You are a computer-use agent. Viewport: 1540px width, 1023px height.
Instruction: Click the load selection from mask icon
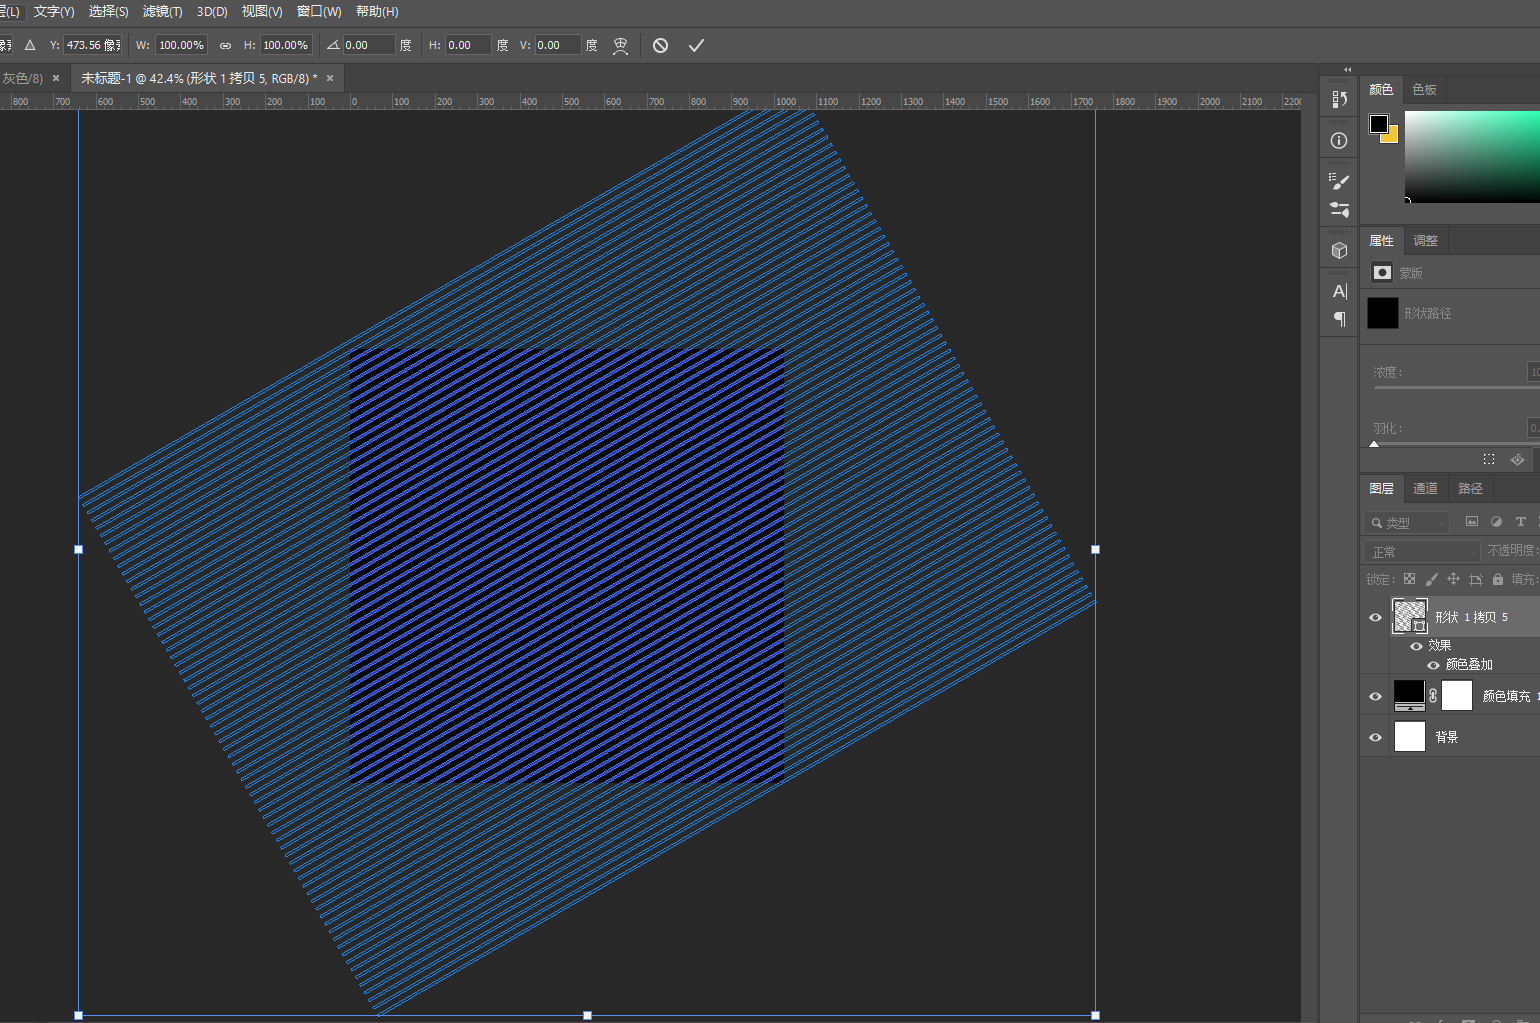(1489, 459)
